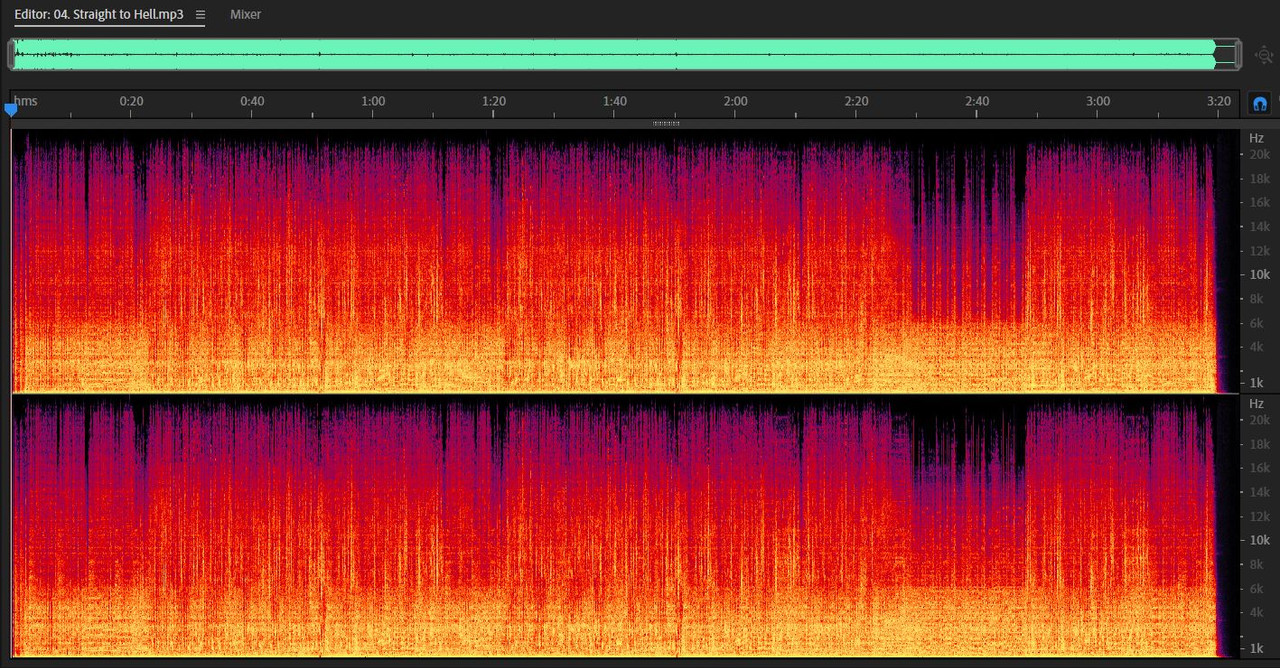This screenshot has width=1280, height=668.
Task: Grab the right handle of overview navigator
Action: click(x=1237, y=54)
